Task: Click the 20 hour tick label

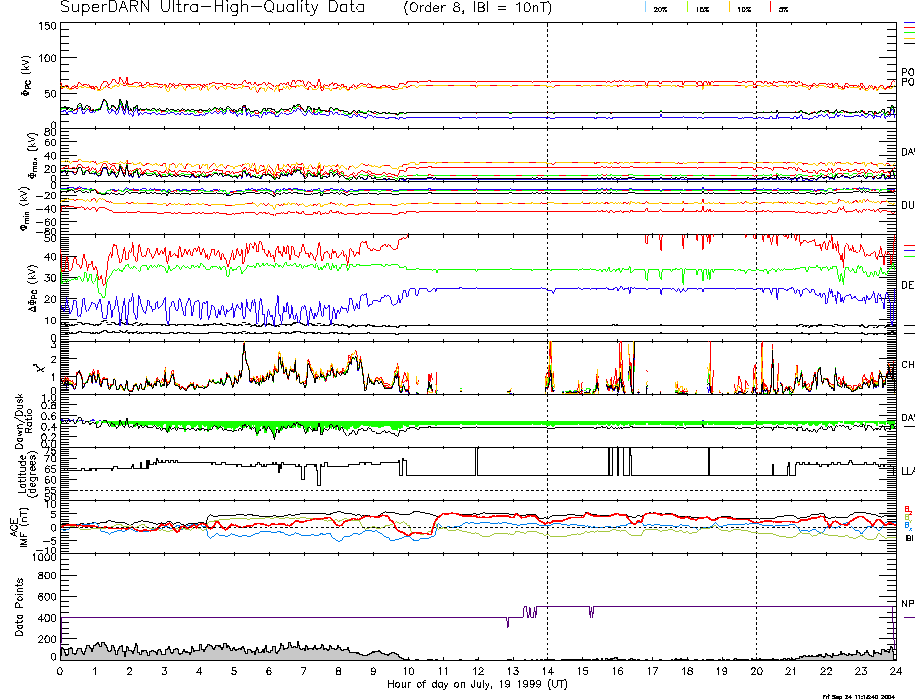Action: [x=756, y=672]
